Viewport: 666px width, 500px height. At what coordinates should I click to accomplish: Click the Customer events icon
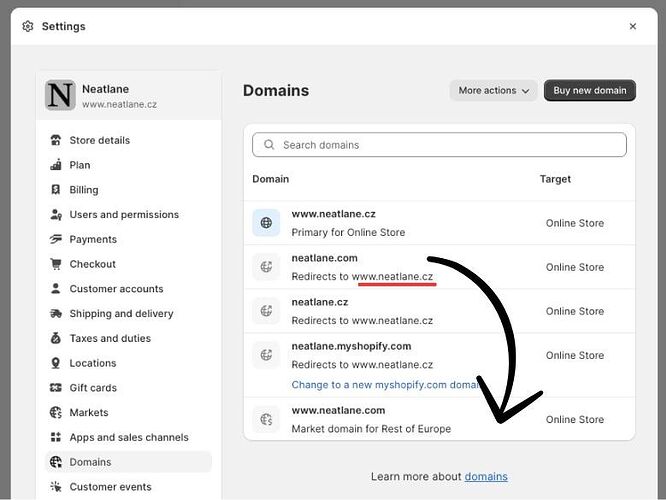click(56, 486)
